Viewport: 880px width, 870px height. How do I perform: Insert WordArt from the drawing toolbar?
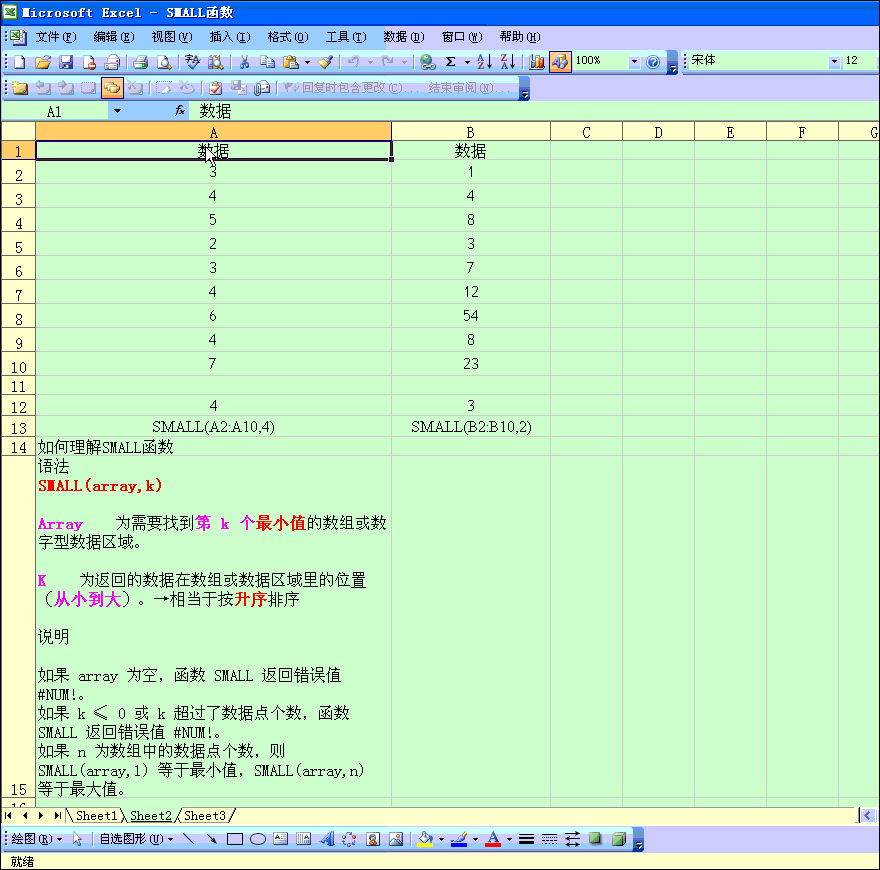click(326, 839)
